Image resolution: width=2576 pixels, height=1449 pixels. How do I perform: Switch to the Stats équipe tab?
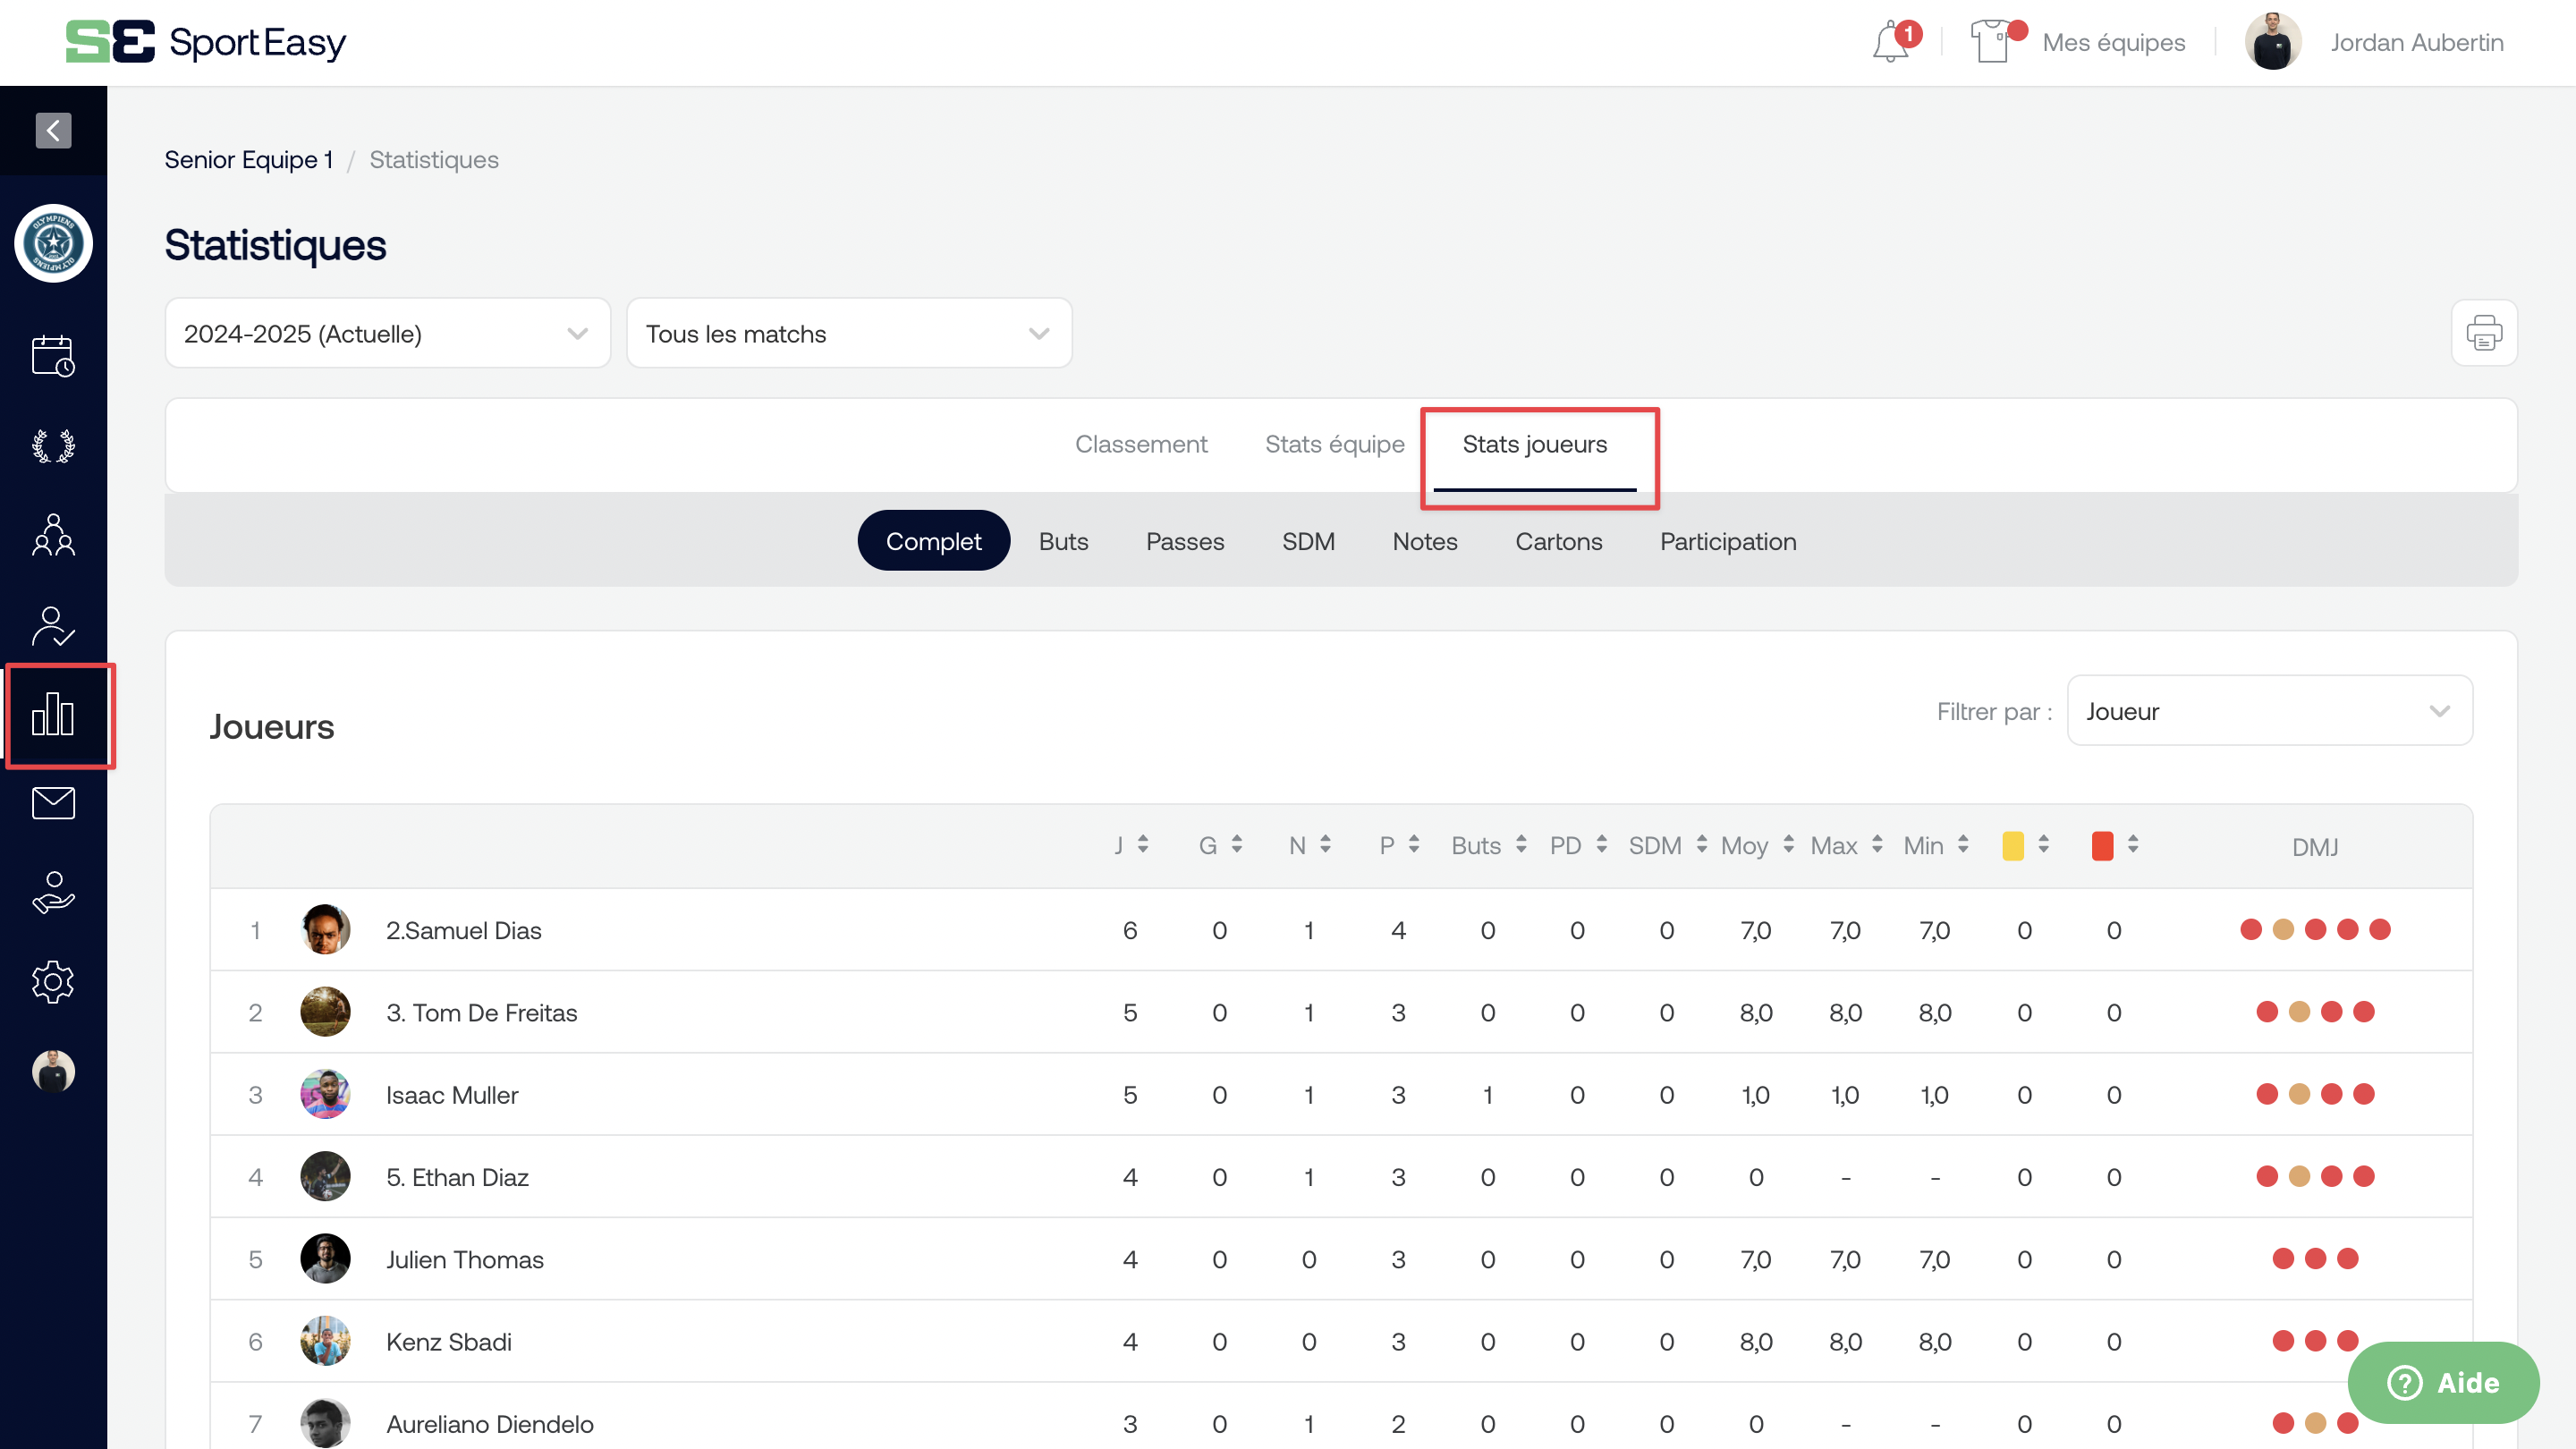[x=1334, y=444]
